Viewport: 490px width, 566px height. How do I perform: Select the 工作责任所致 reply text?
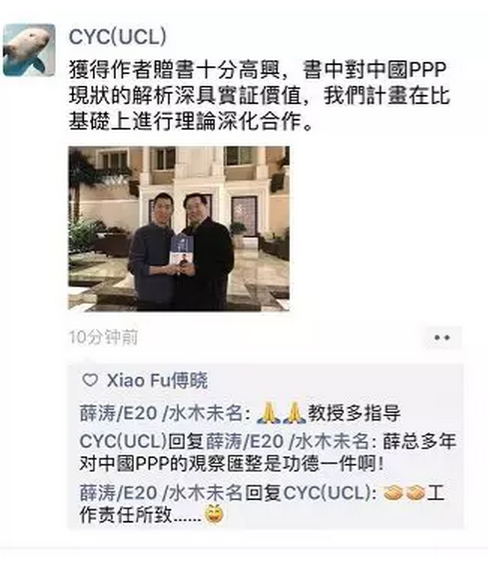click(140, 515)
